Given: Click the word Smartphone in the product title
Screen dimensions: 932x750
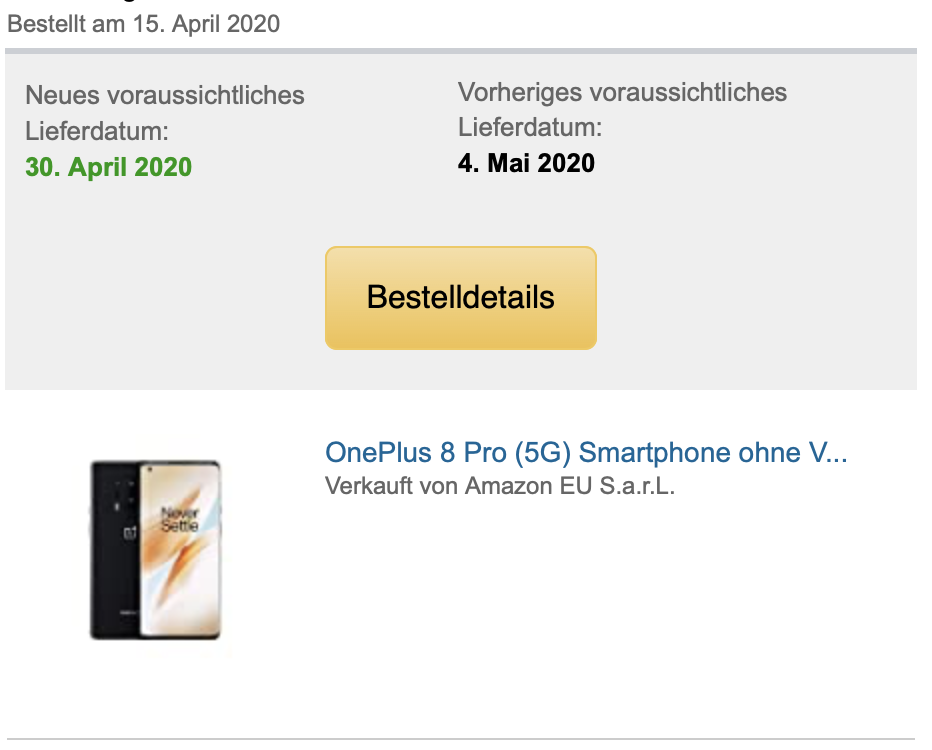Looking at the screenshot, I should coord(654,453).
